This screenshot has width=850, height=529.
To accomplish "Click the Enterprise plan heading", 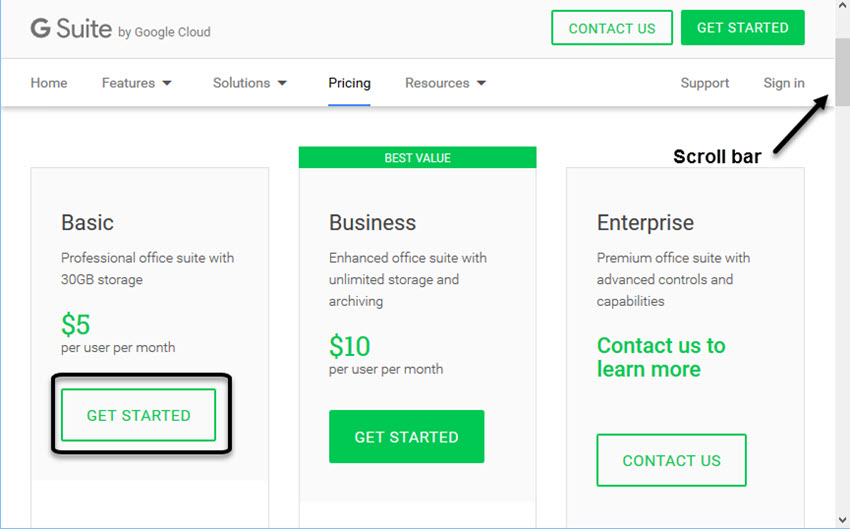I will (645, 223).
